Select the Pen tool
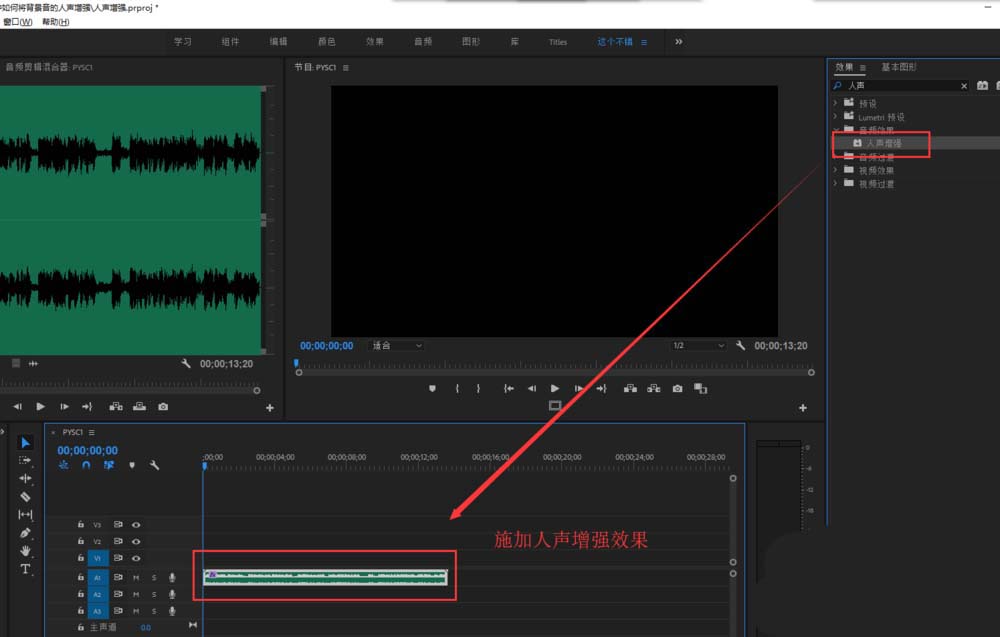Screen dimensions: 1000x637 25,532
